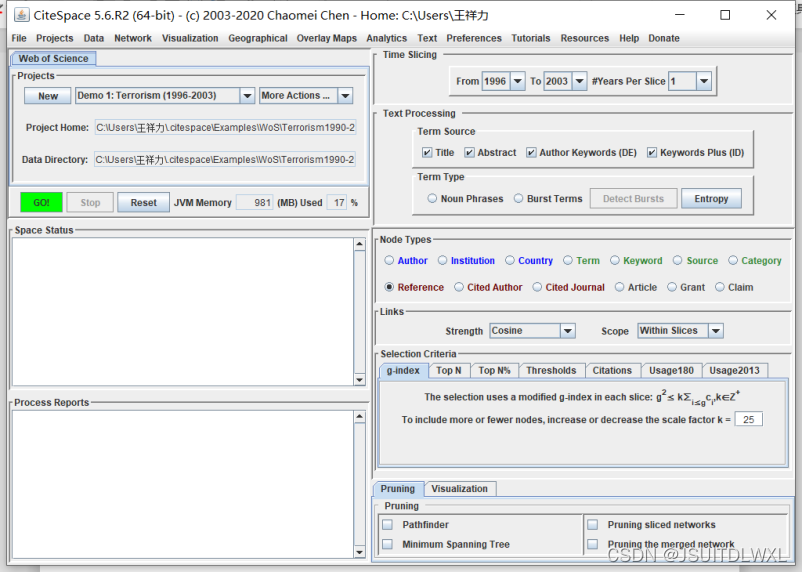Open the File menu
This screenshot has height=572, width=802.
click(19, 38)
